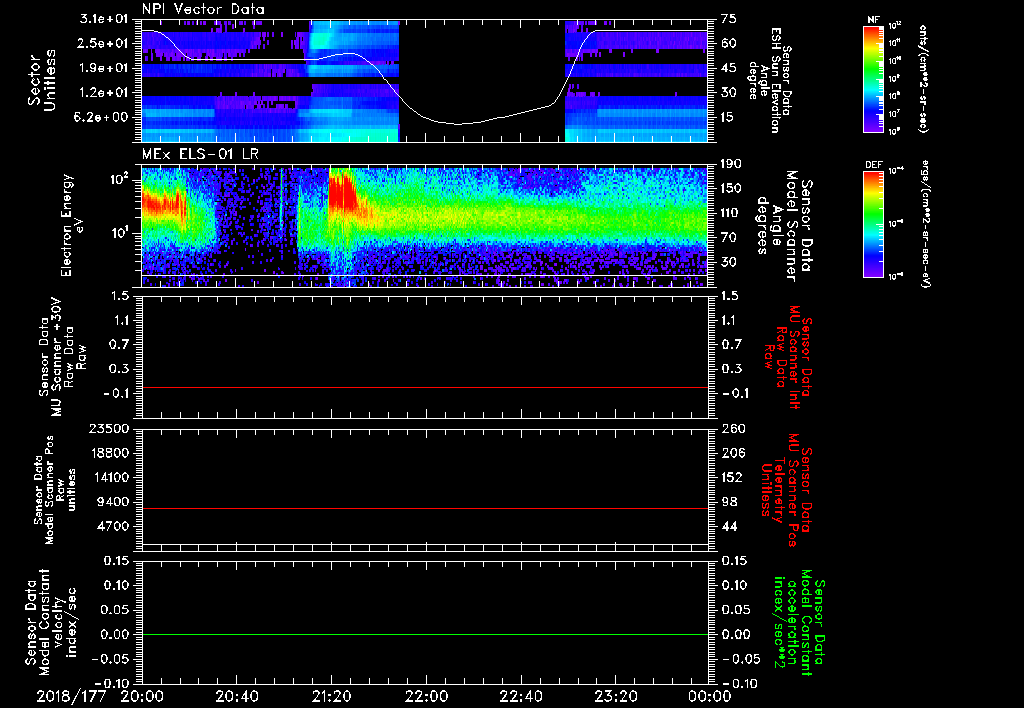Click the 'ESH Sun Elevation Angle' axis title
The image size is (1024, 708).
[770, 80]
